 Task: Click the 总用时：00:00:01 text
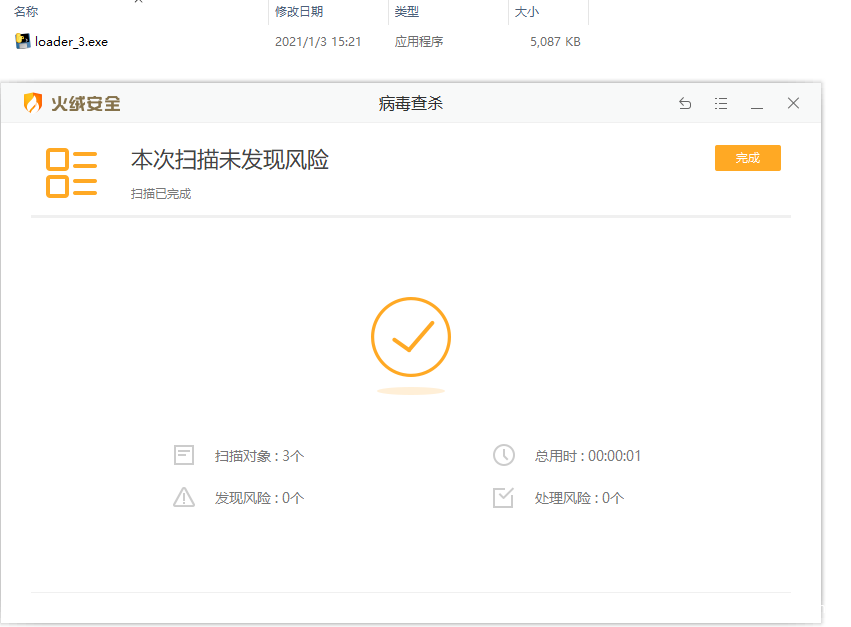[587, 455]
